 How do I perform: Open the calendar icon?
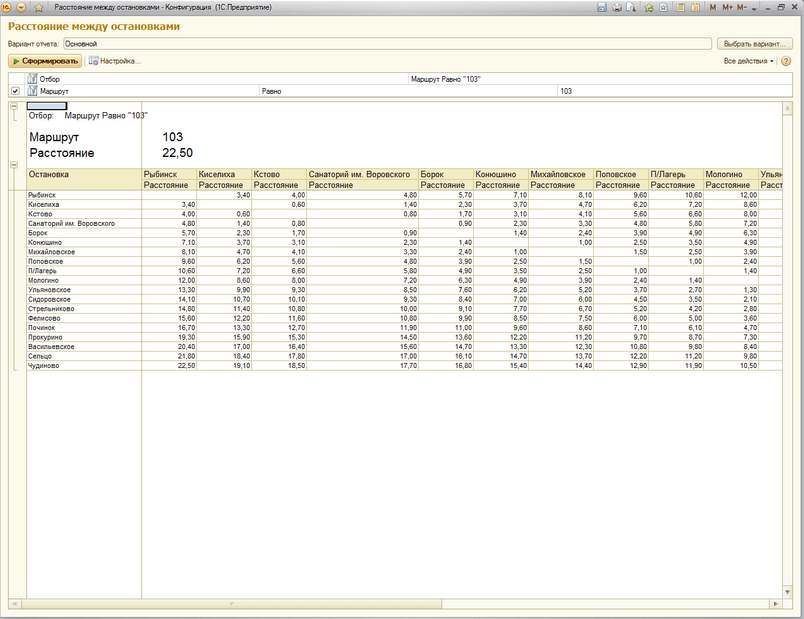[695, 8]
